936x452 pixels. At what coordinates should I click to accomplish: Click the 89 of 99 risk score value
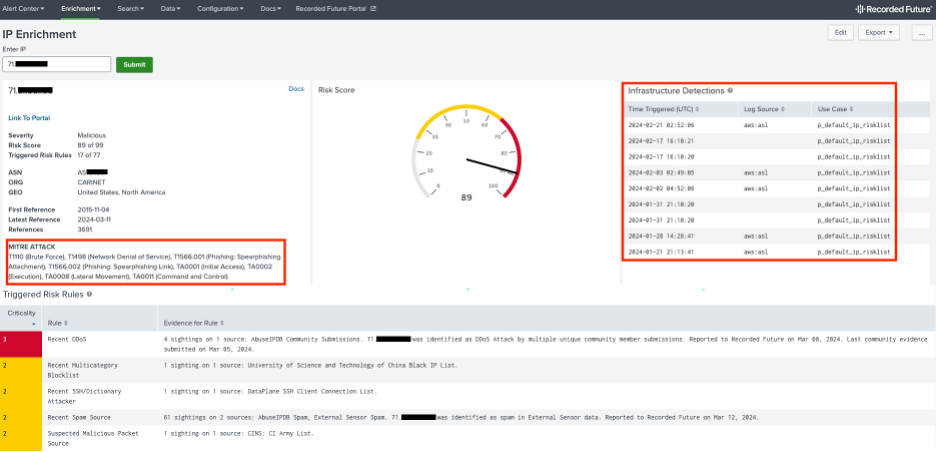[91, 145]
